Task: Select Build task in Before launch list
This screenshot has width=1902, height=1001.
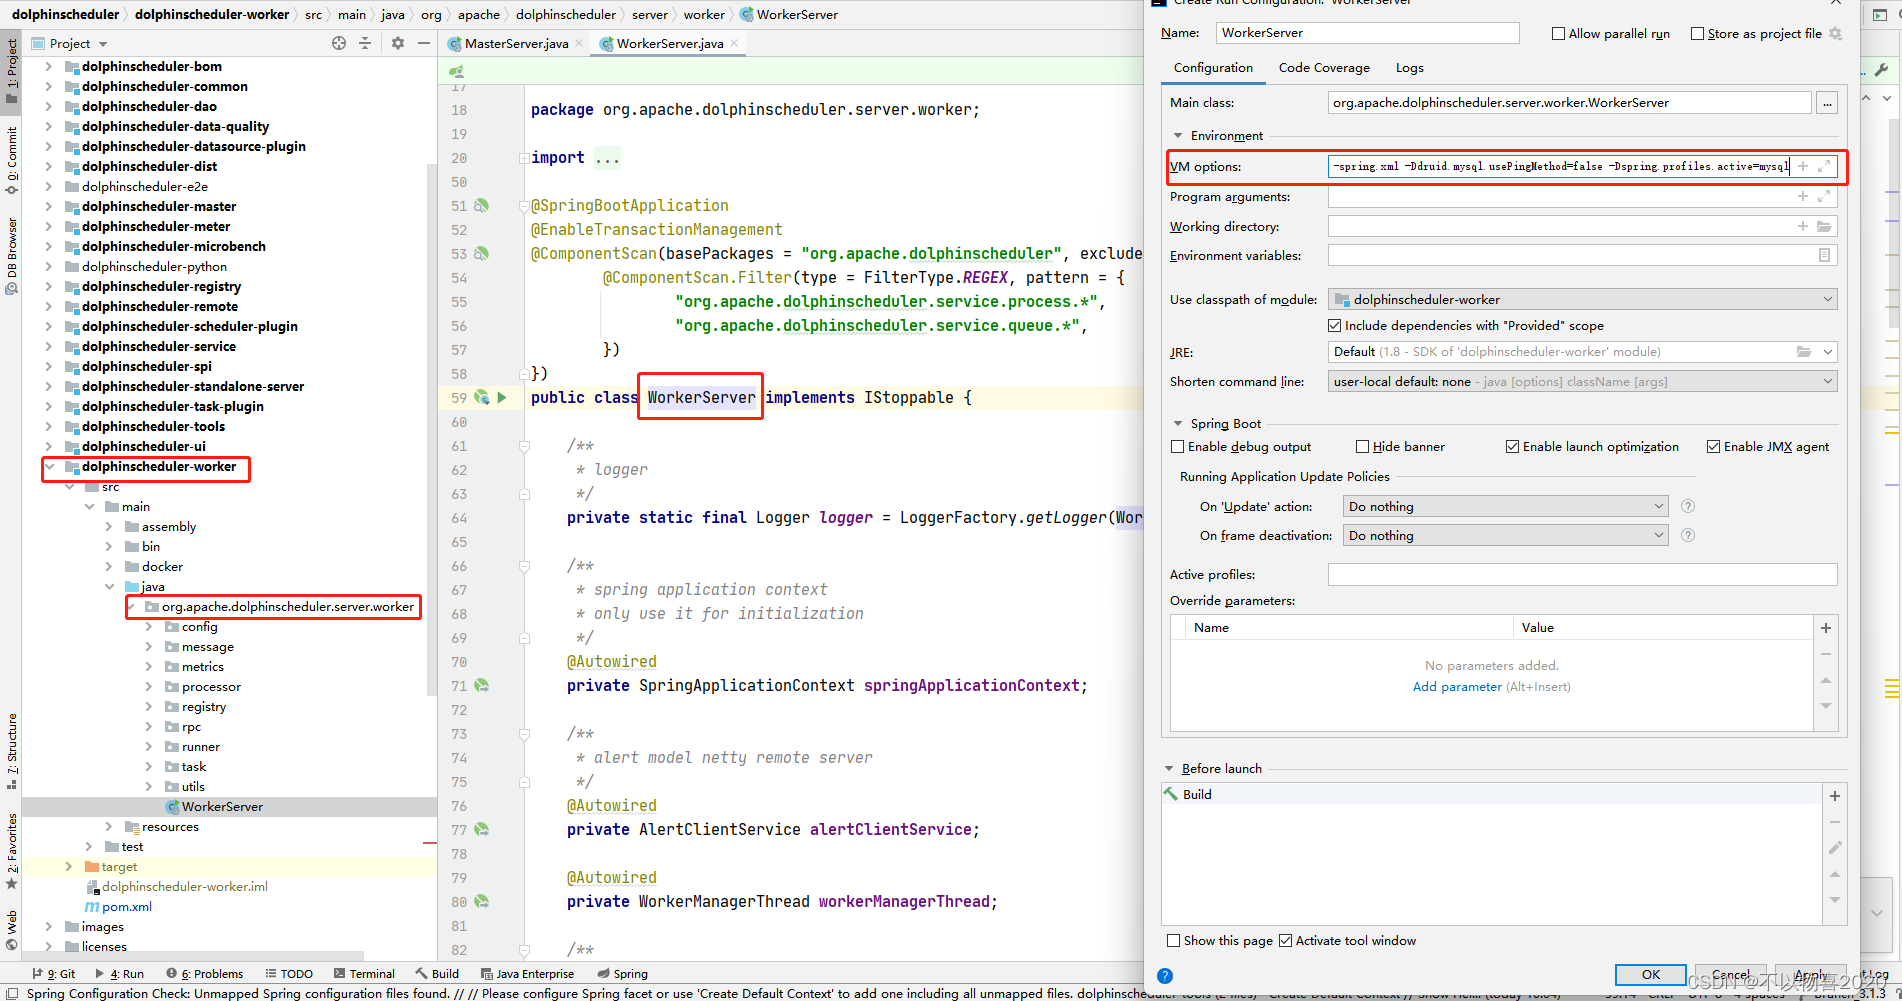Action: pos(1197,794)
